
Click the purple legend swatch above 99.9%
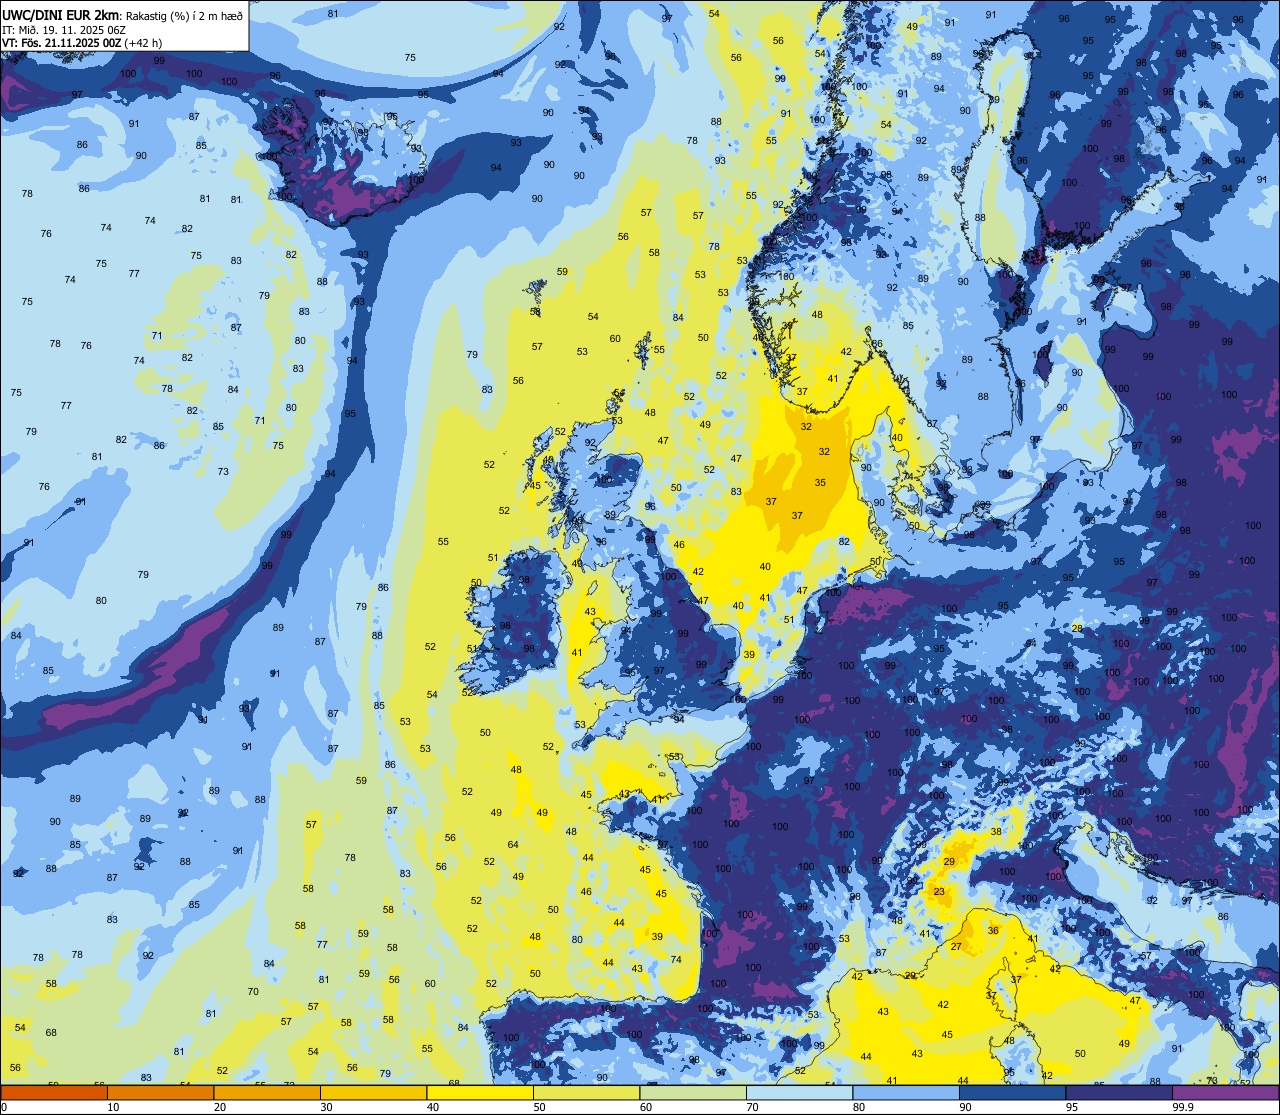1225,1093
